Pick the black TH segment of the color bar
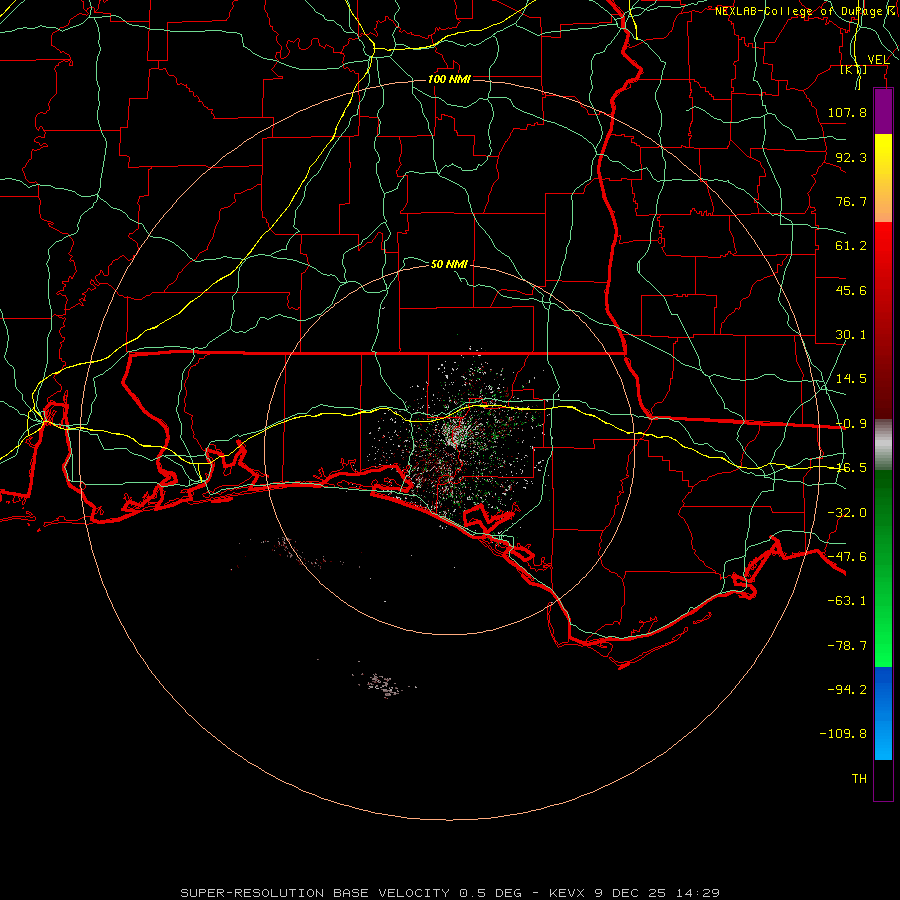 (x=883, y=779)
